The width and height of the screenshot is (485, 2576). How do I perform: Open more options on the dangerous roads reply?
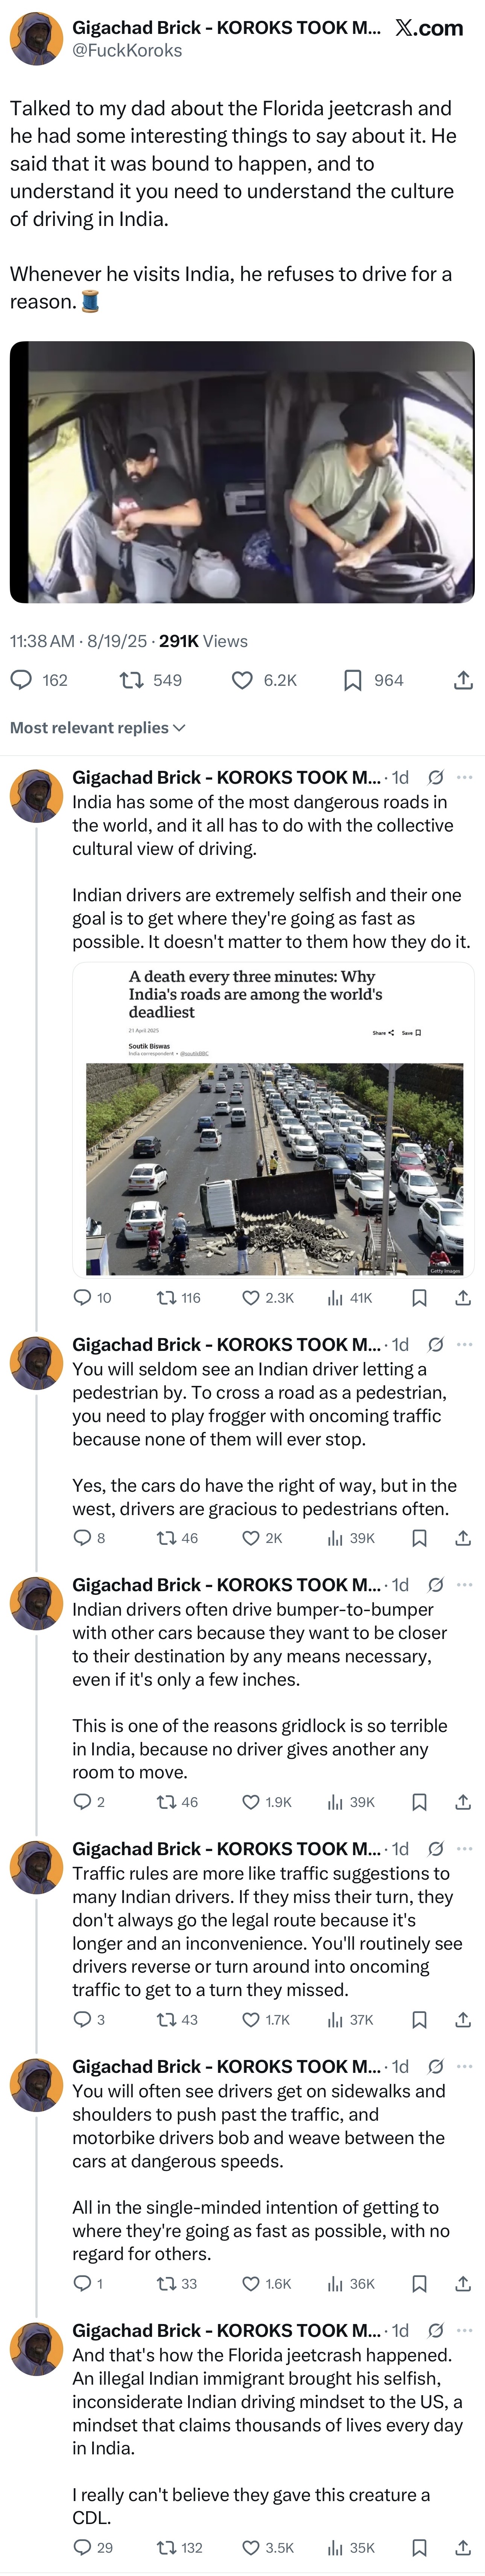[x=464, y=777]
